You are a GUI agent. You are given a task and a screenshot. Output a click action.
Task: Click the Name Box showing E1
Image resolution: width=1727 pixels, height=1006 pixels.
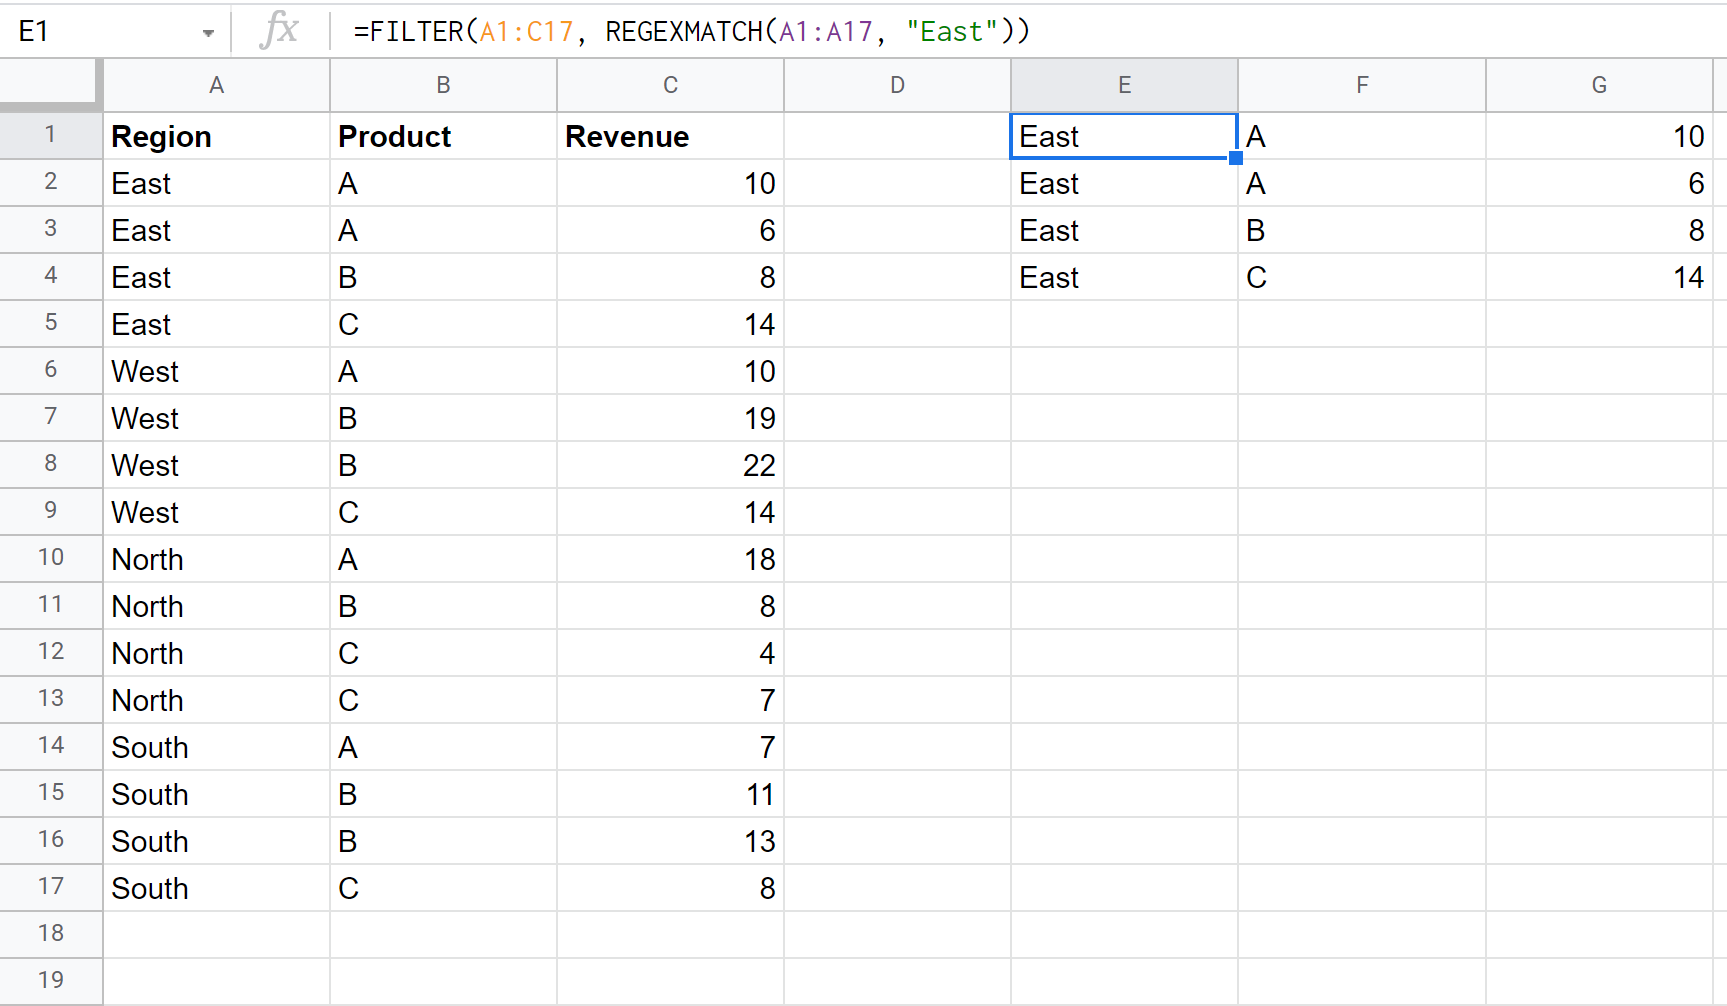click(100, 31)
